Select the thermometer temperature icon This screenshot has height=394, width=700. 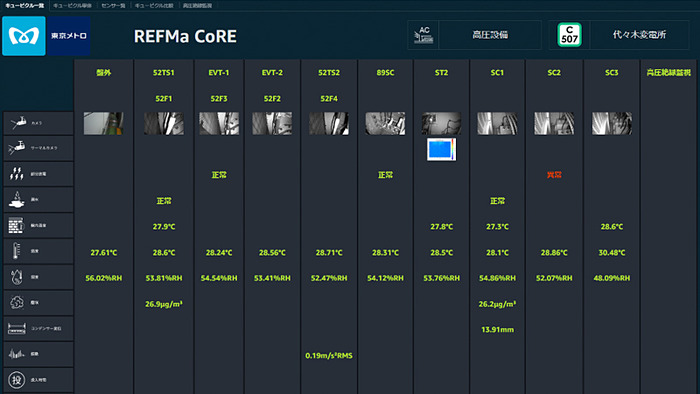(x=16, y=251)
